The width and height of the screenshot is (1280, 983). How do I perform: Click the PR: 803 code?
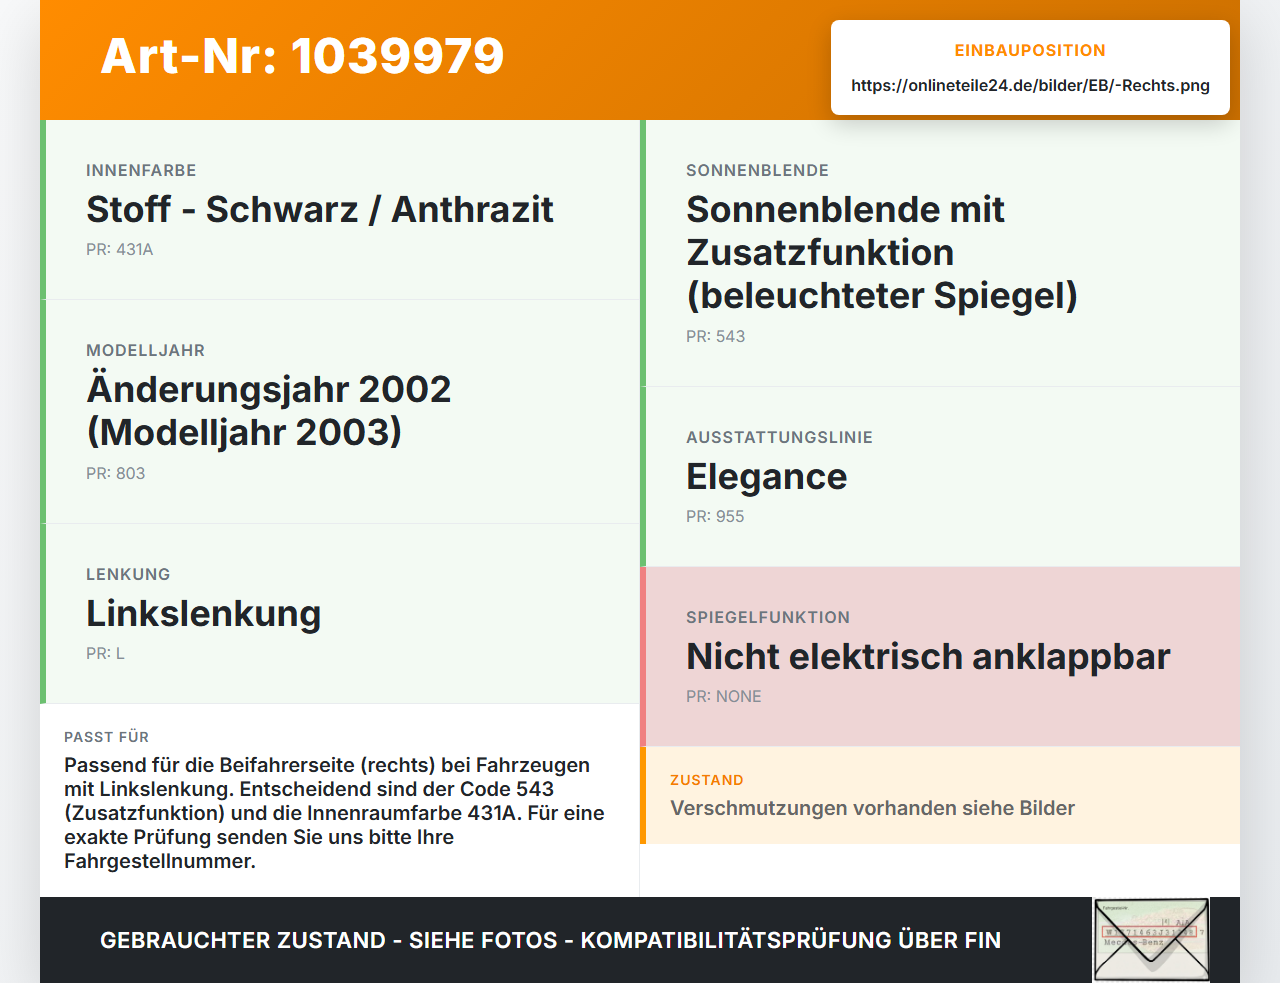116,474
